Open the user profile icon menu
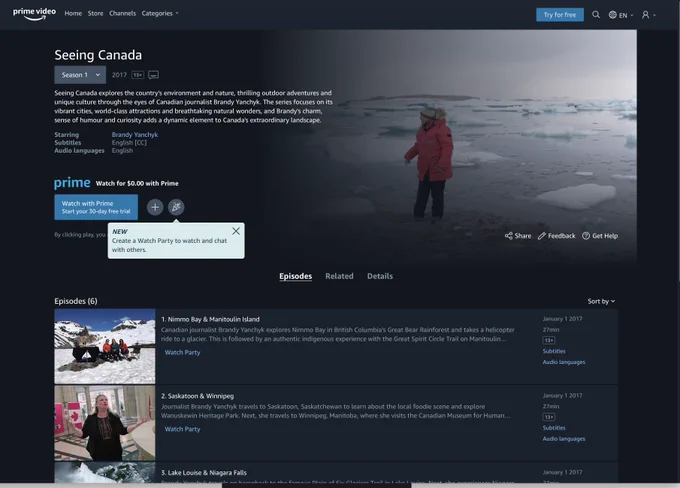 coord(648,15)
